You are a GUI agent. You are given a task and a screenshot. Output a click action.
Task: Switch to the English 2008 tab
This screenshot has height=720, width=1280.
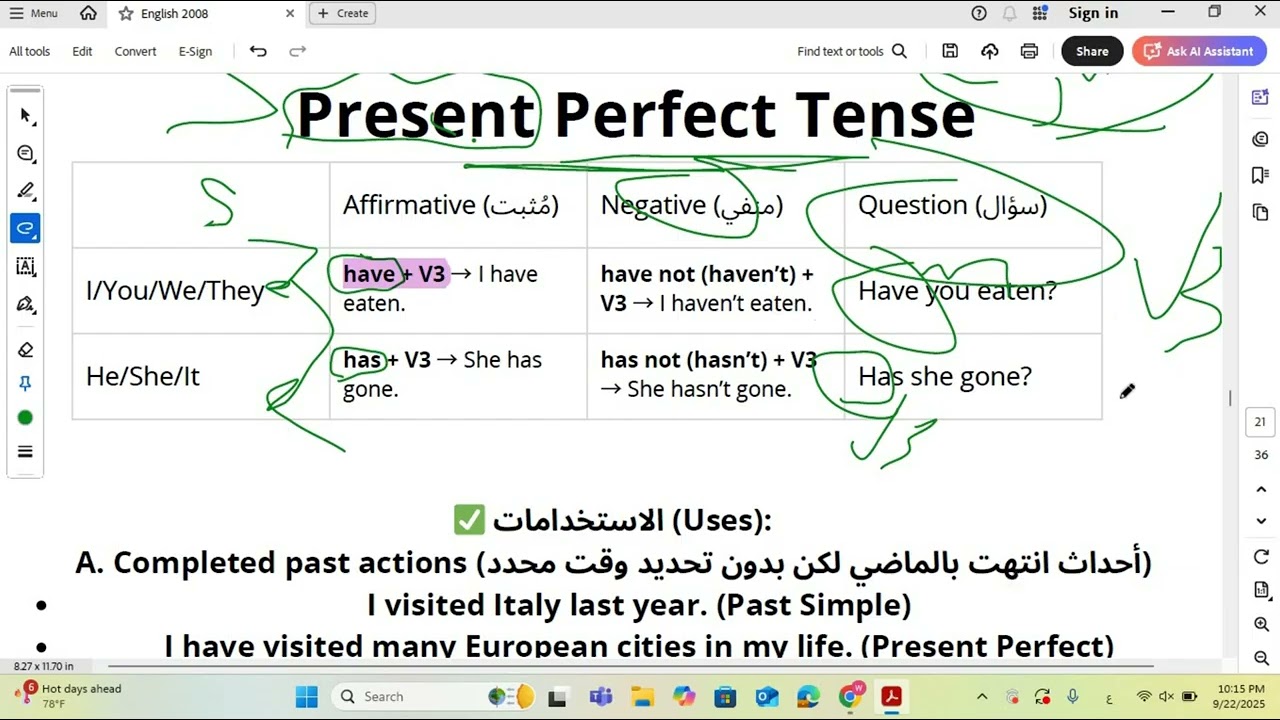[x=175, y=13]
